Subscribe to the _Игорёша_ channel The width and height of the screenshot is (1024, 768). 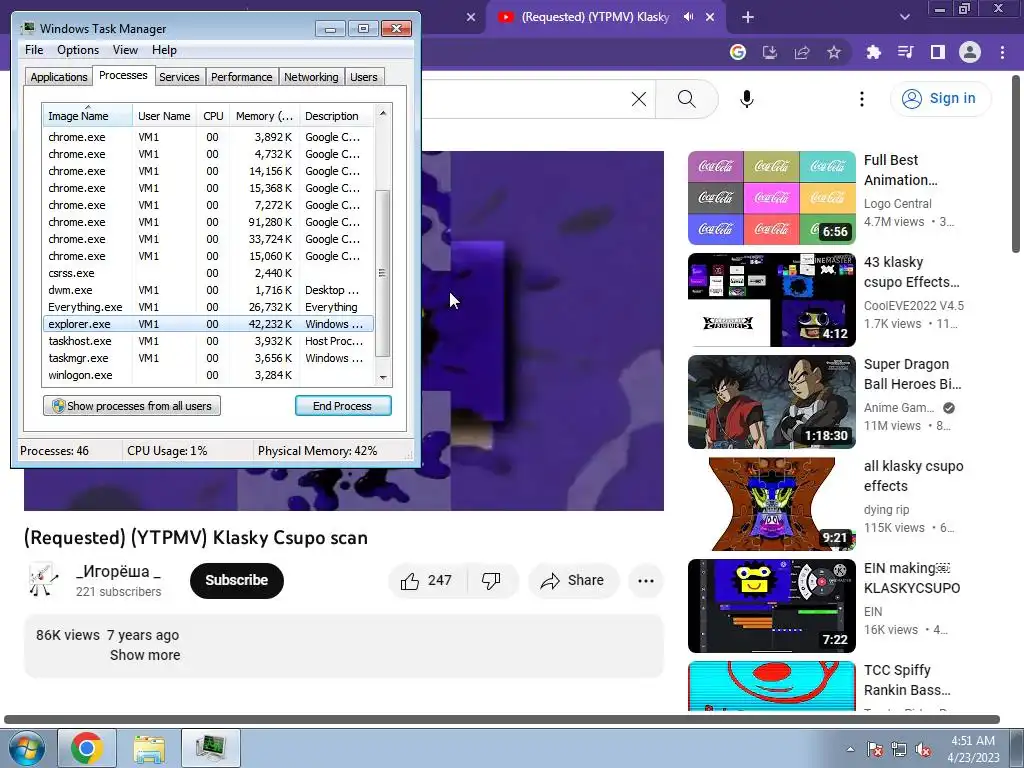point(236,581)
